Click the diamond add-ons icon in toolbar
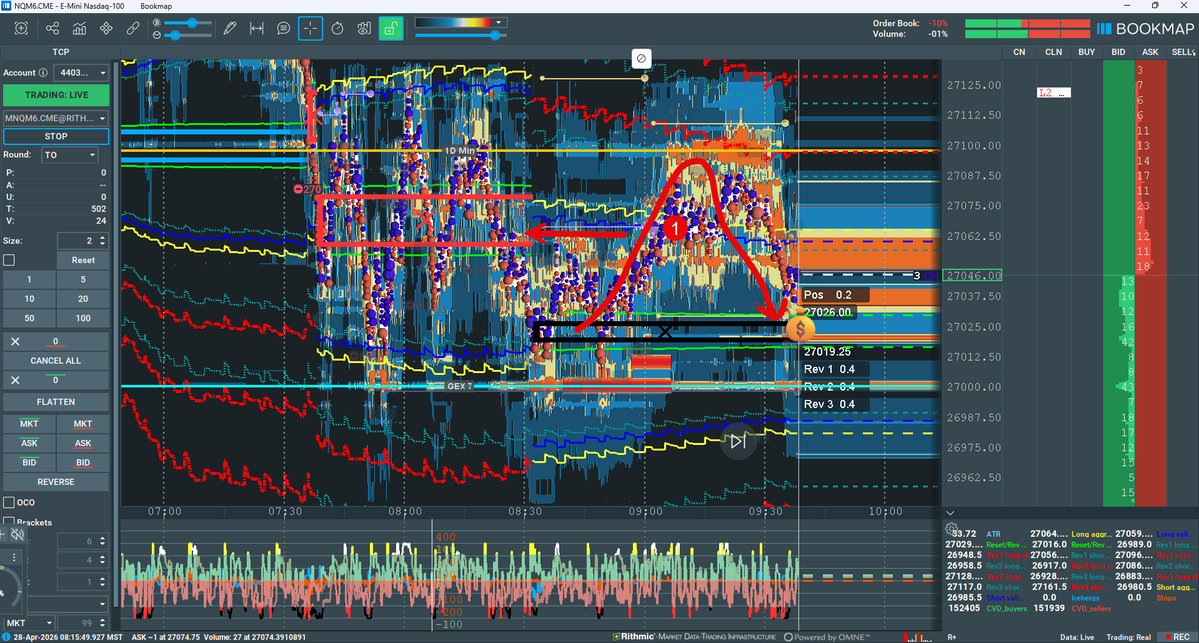The image size is (1199, 643). pos(106,29)
